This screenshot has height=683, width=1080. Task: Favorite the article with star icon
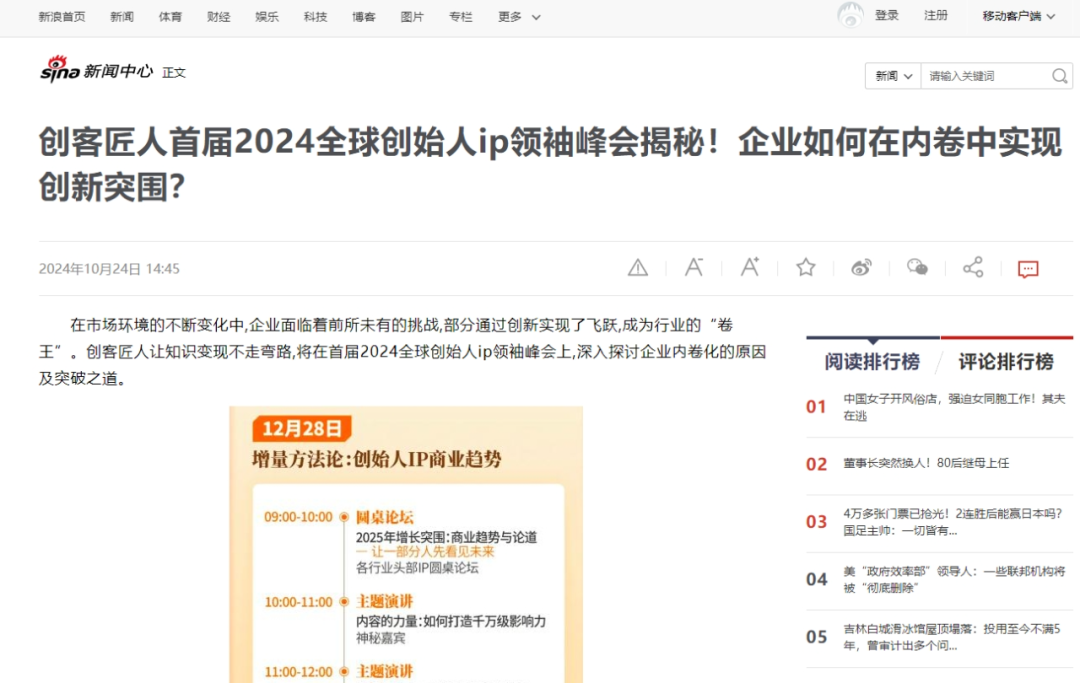coord(805,267)
